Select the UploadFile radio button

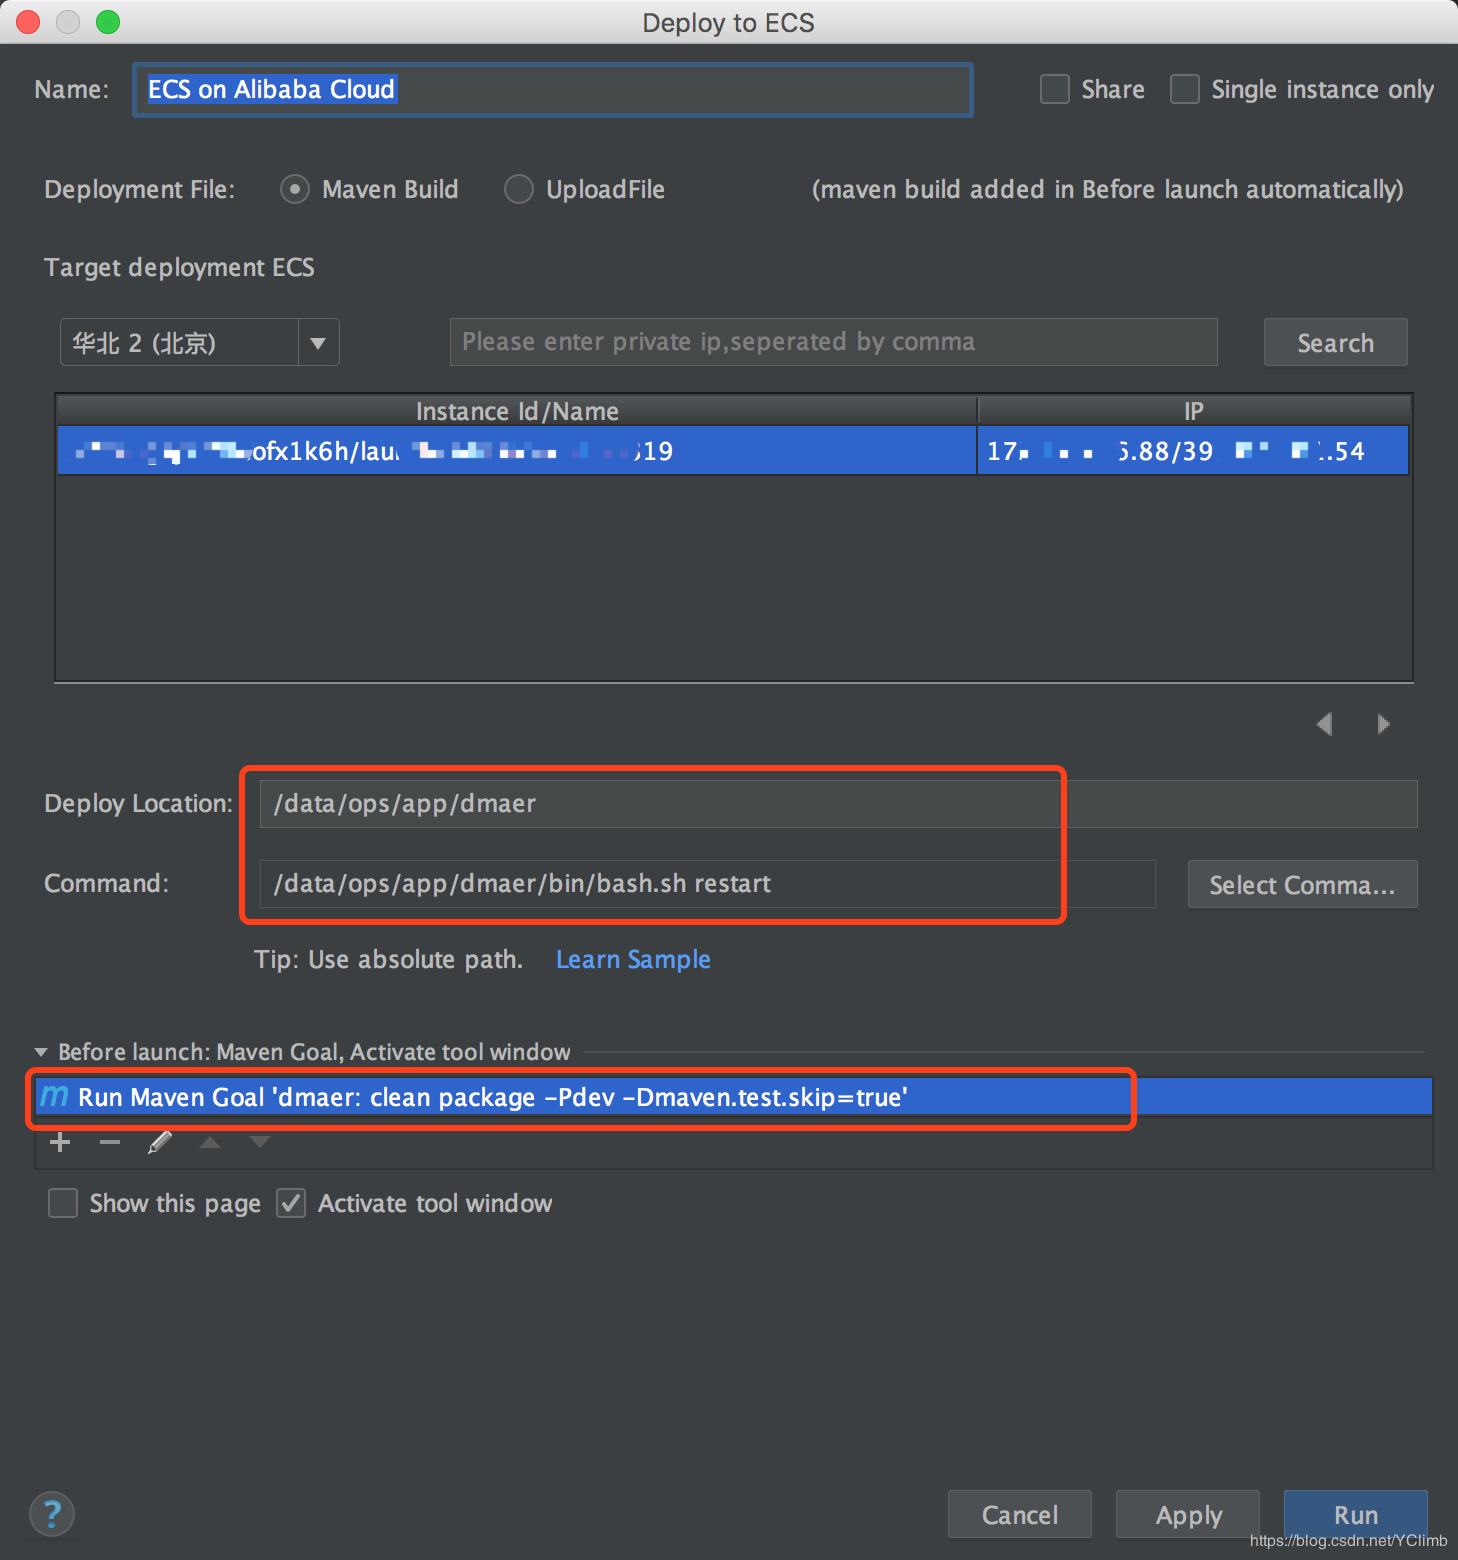point(519,190)
